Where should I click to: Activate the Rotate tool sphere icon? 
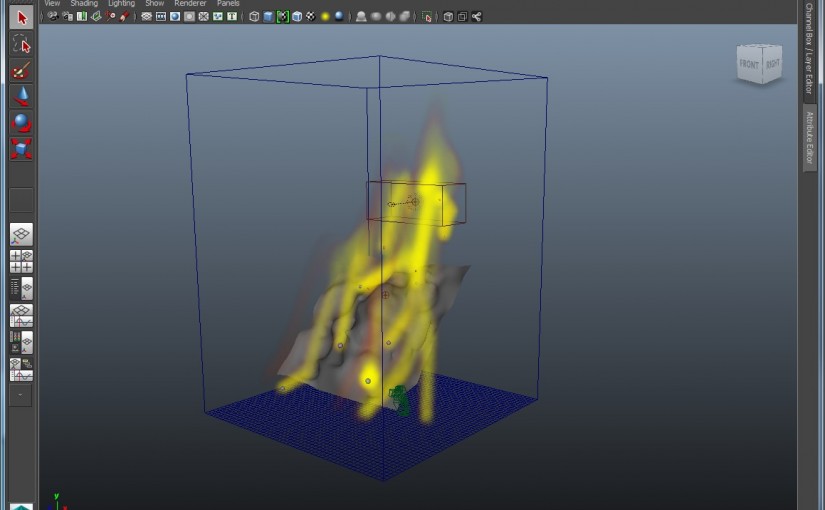tap(21, 122)
